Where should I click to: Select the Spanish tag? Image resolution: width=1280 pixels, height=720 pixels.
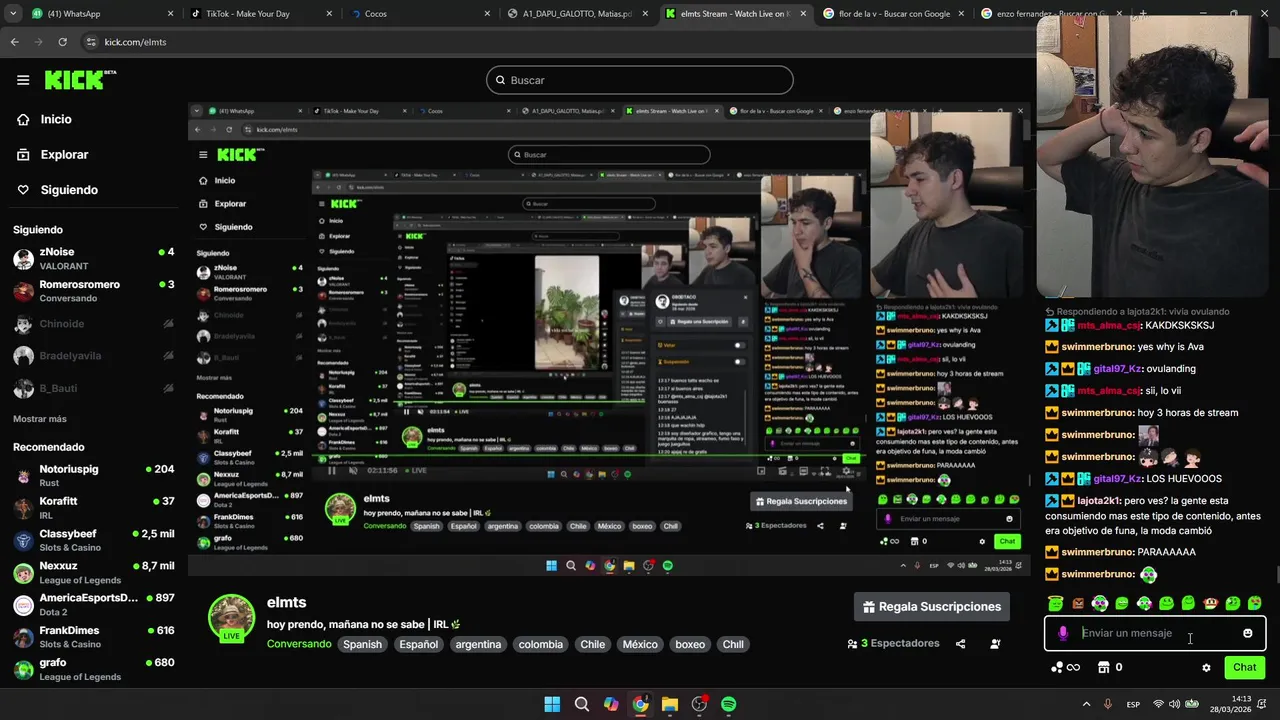click(363, 644)
